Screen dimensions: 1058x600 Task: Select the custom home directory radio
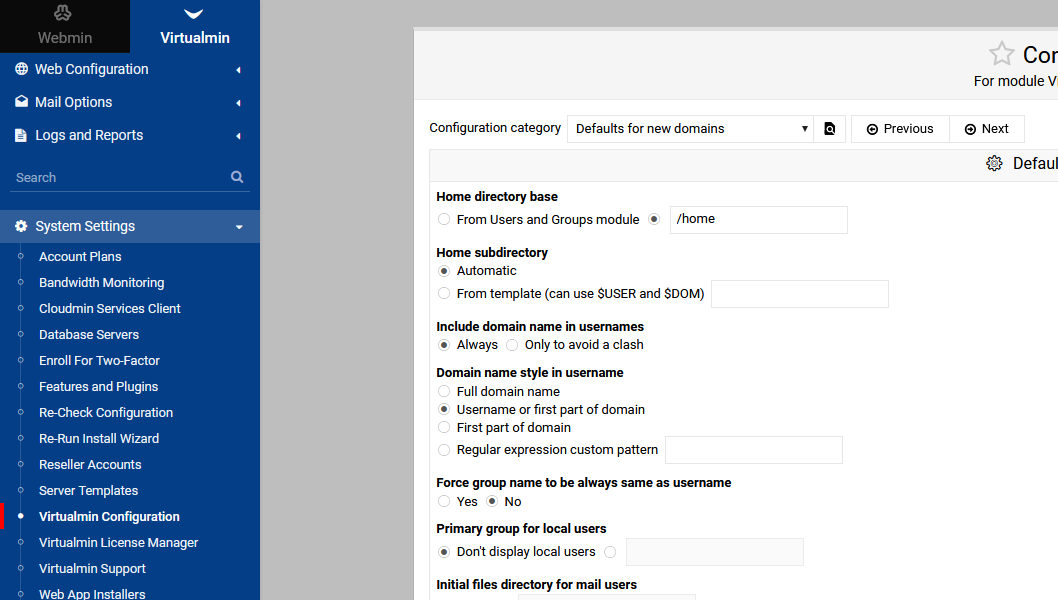pyautogui.click(x=654, y=219)
